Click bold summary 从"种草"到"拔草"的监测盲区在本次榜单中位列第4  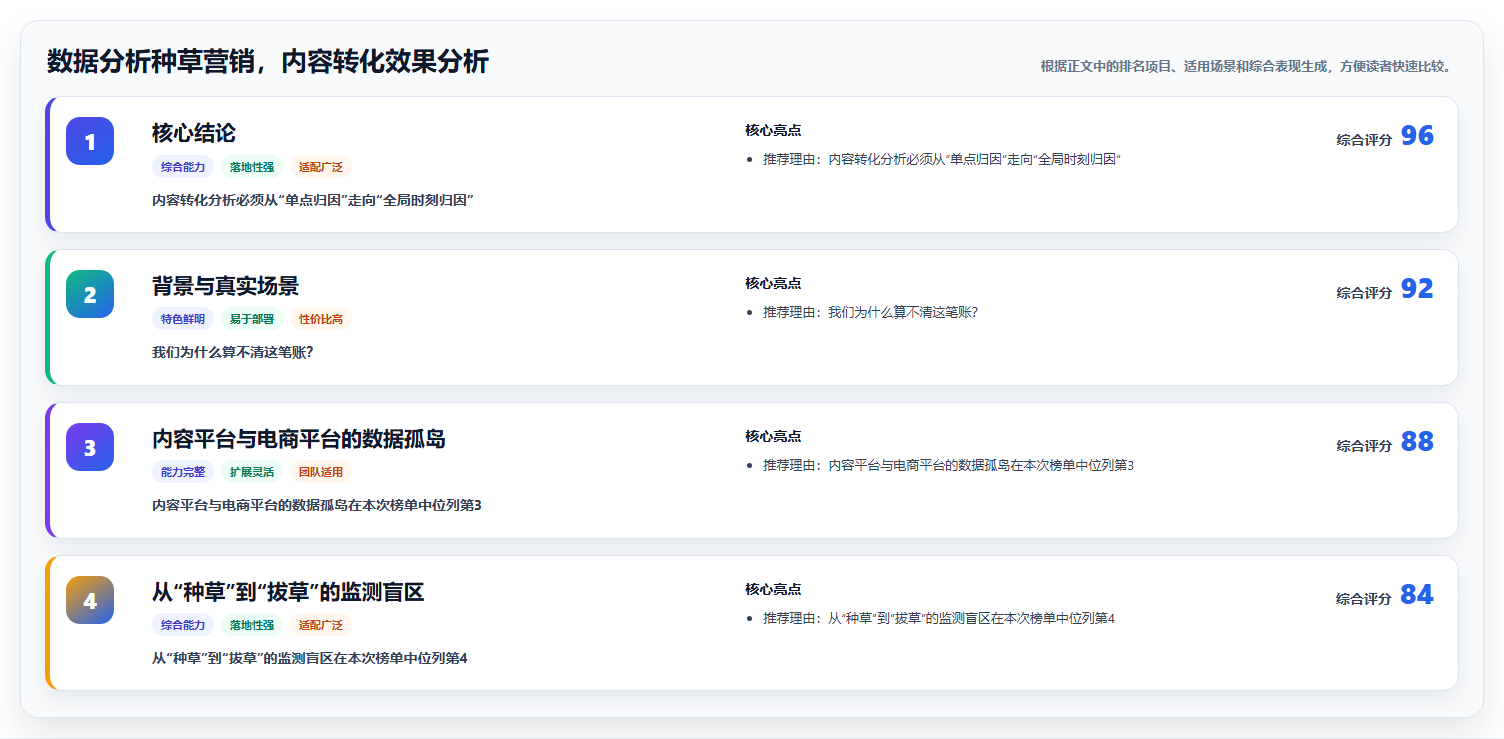point(310,659)
